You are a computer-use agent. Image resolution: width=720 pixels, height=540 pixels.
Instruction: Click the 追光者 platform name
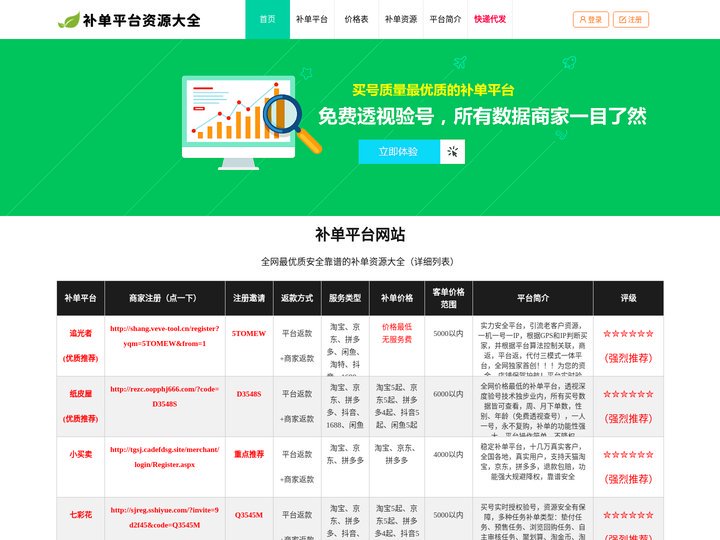tap(81, 333)
